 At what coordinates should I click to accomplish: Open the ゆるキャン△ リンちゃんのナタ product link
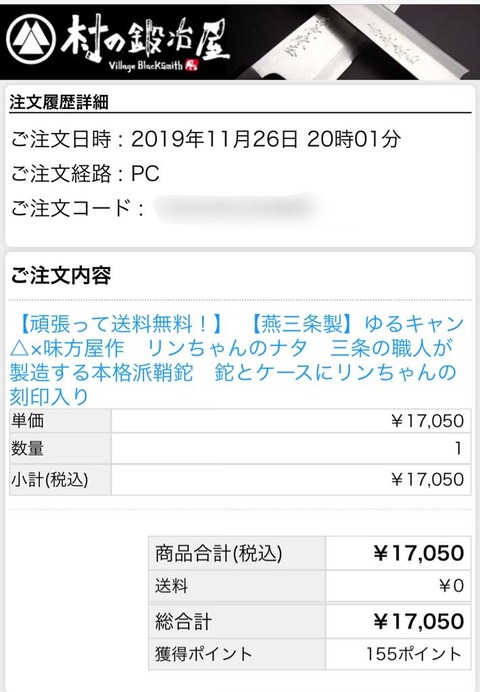click(237, 359)
